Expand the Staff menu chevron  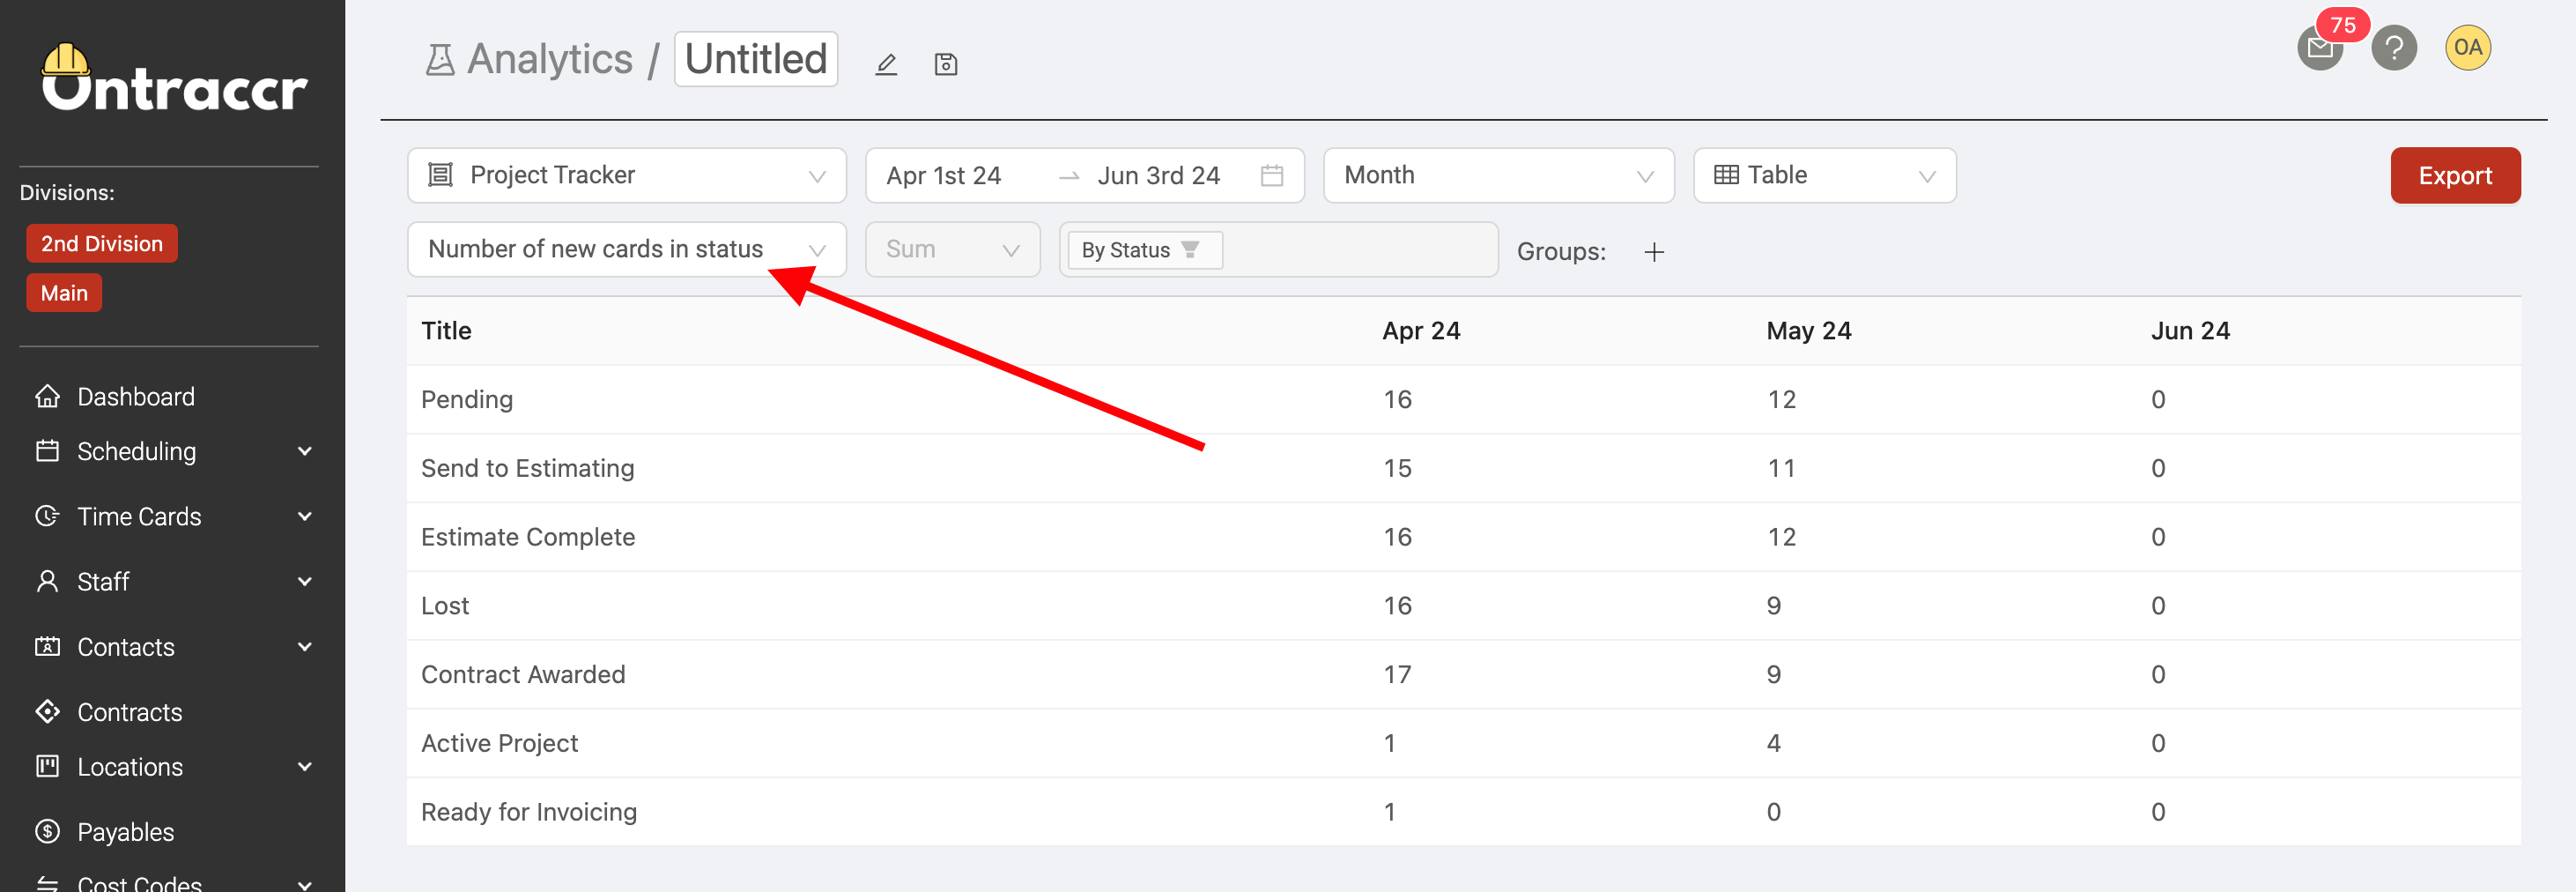click(305, 582)
